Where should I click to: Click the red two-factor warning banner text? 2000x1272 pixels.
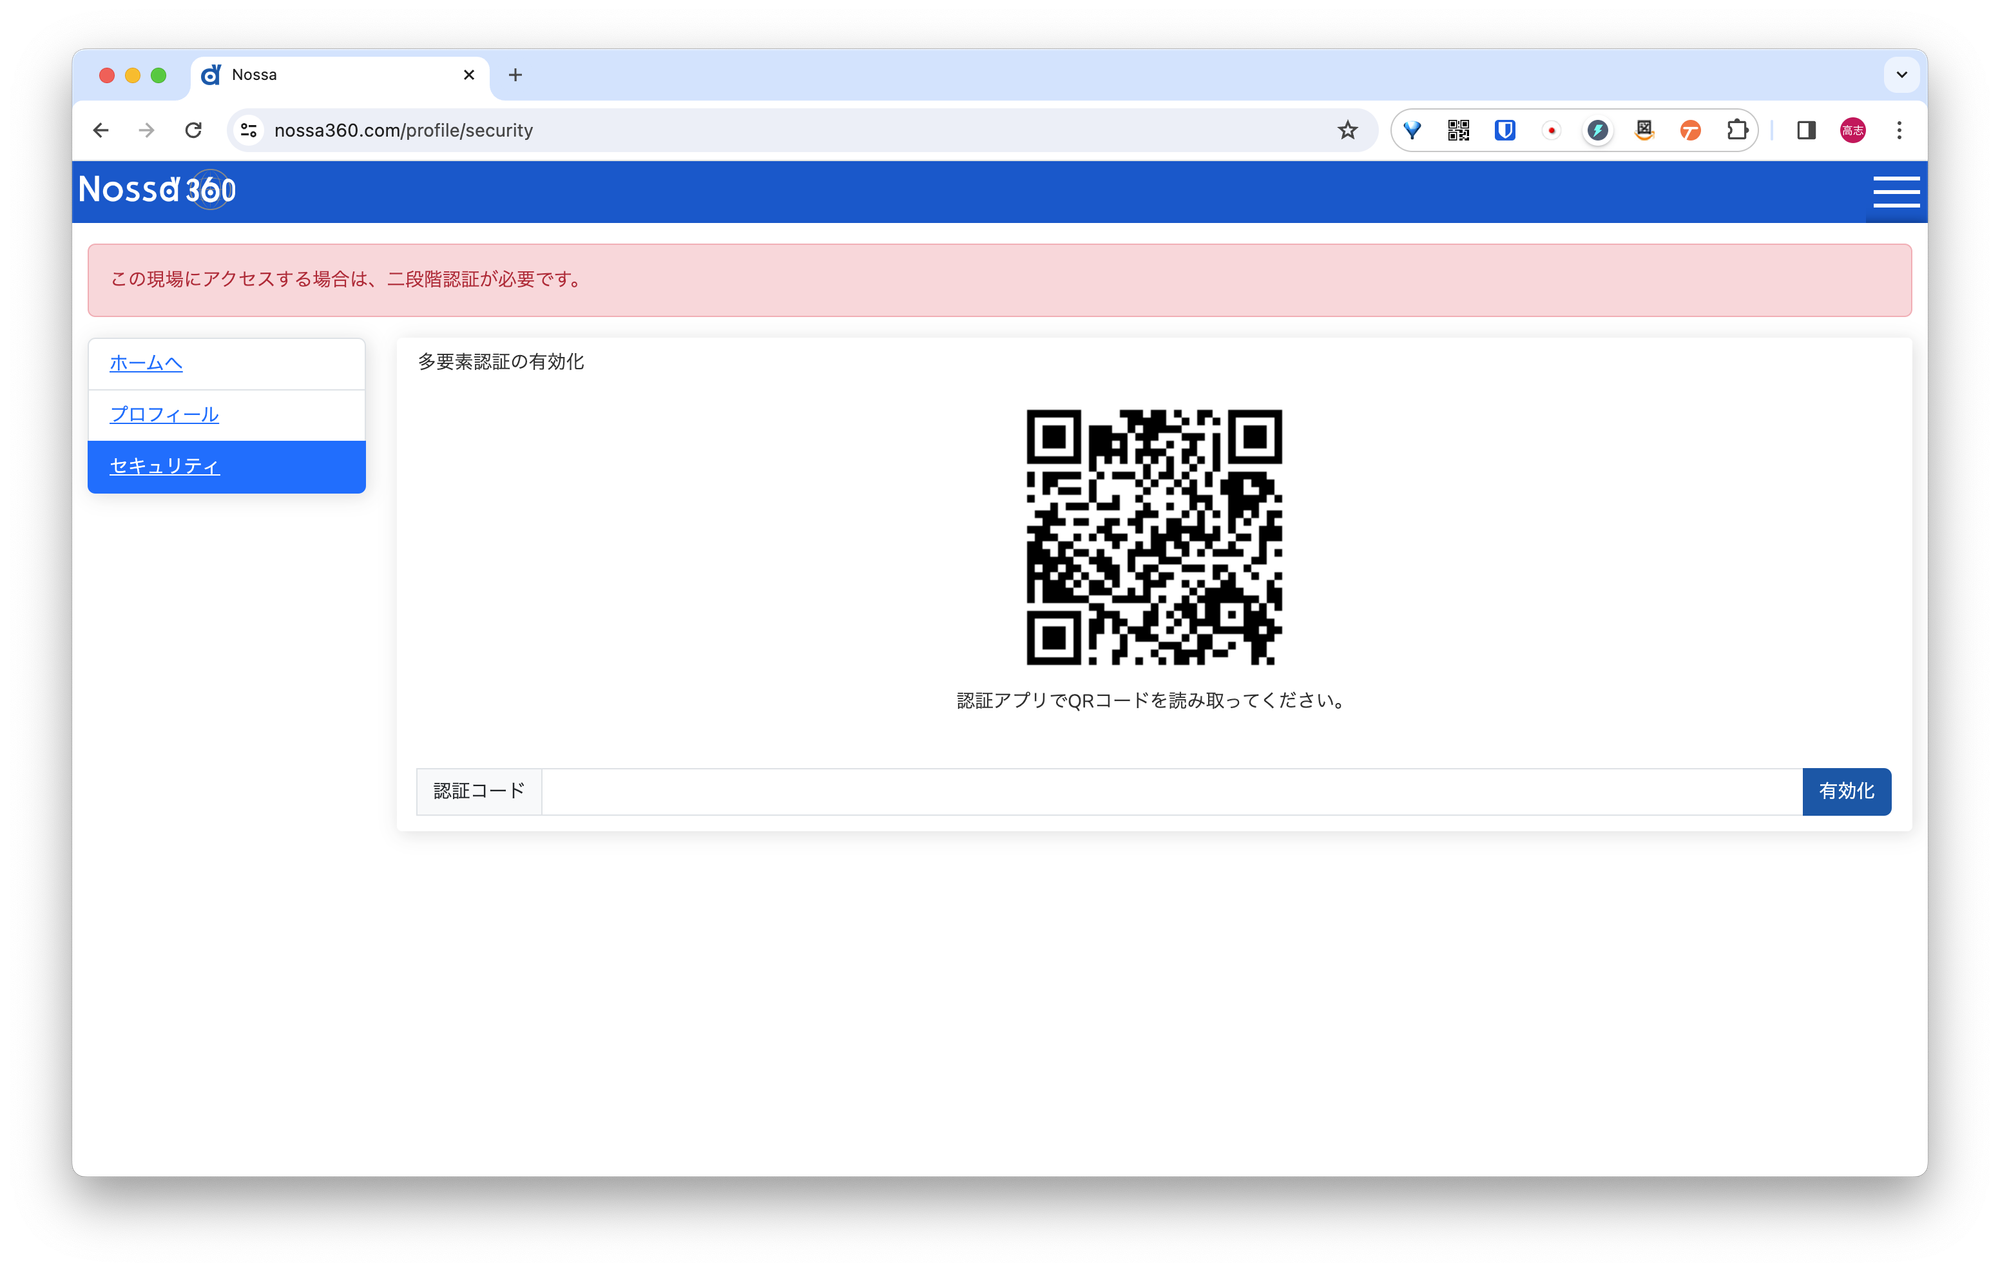[348, 280]
